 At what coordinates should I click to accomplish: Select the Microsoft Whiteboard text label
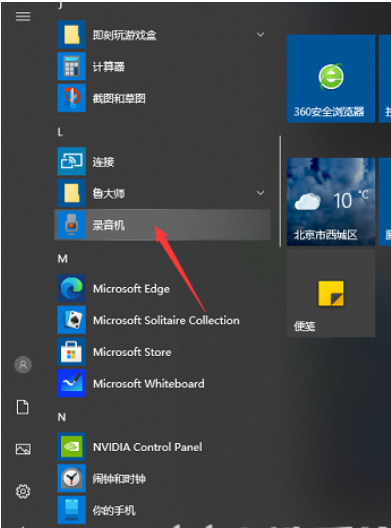point(149,384)
